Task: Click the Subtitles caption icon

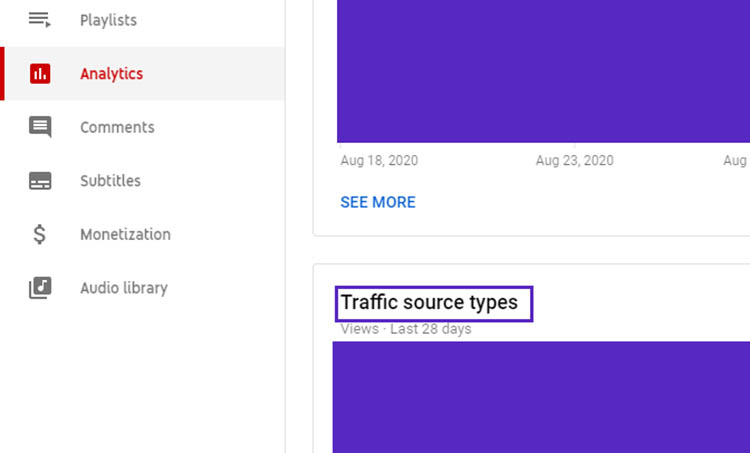Action: pyautogui.click(x=40, y=181)
